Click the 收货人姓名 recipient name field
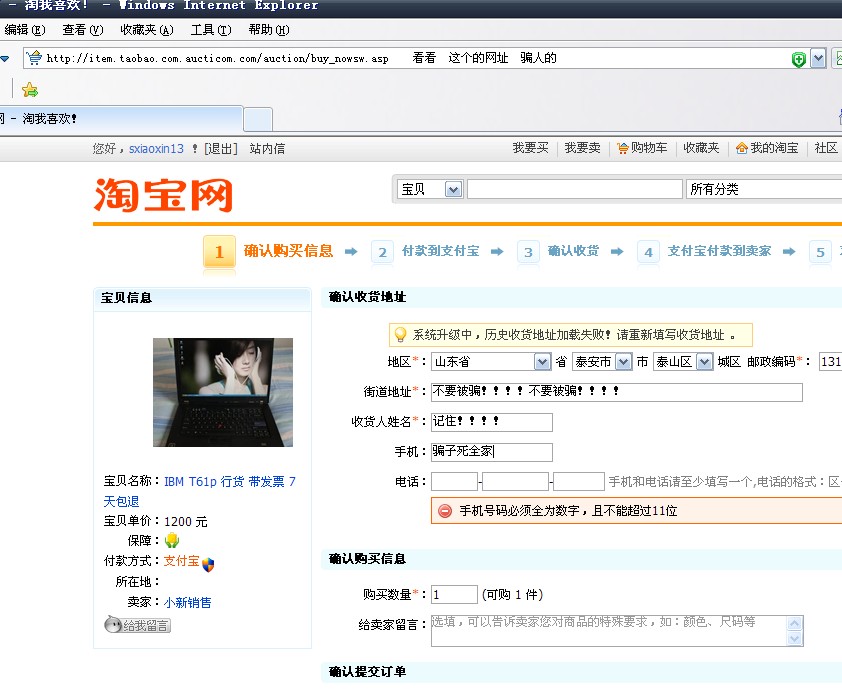This screenshot has width=842, height=697. pyautogui.click(x=492, y=422)
